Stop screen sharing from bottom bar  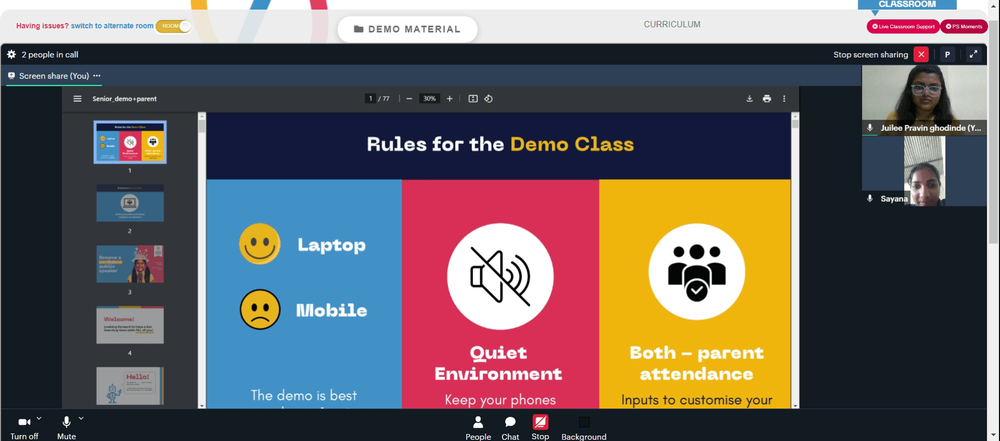[540, 428]
